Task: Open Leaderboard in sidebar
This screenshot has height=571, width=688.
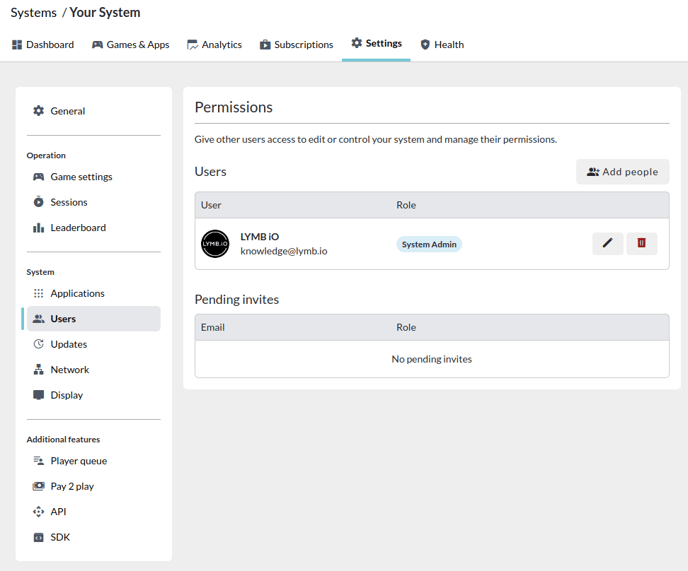Action: coord(93,228)
